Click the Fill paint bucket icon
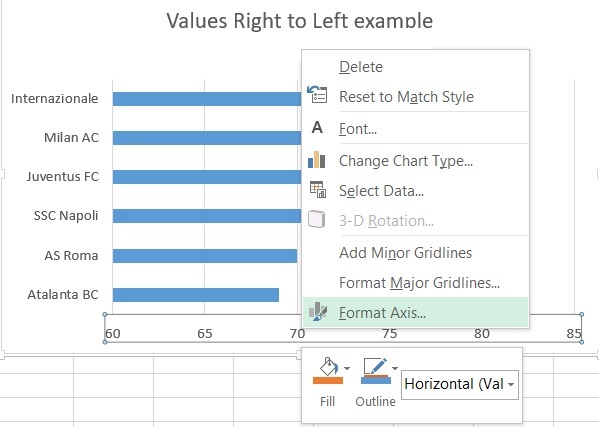The height and width of the screenshot is (427, 599). [x=328, y=367]
